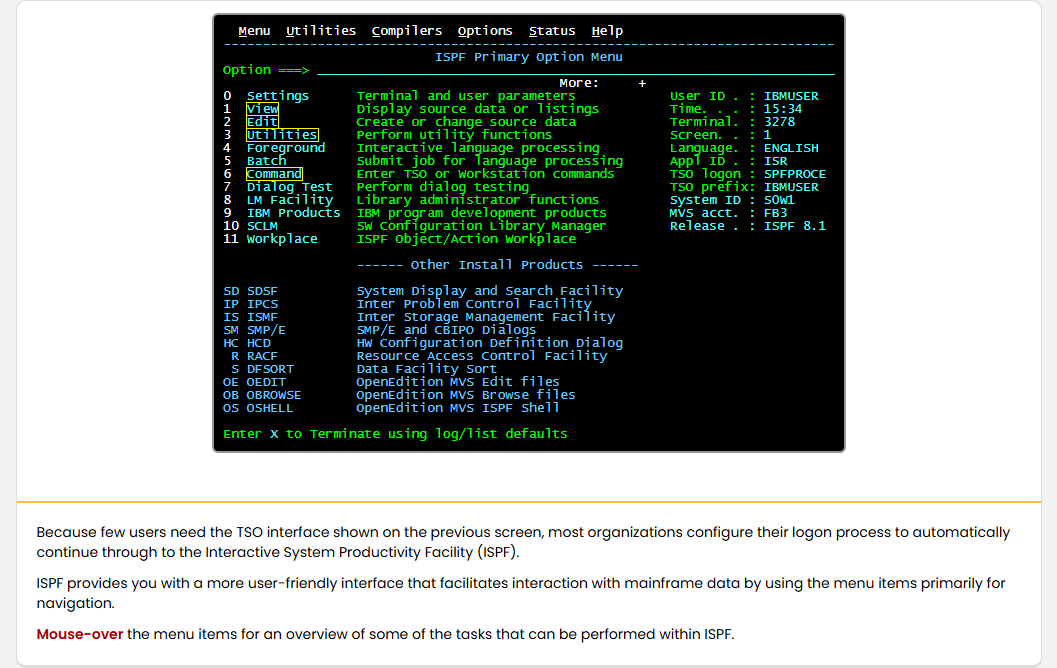Select the OBROWSE product entry
Viewport: 1057px width, 668px height.
click(x=274, y=395)
